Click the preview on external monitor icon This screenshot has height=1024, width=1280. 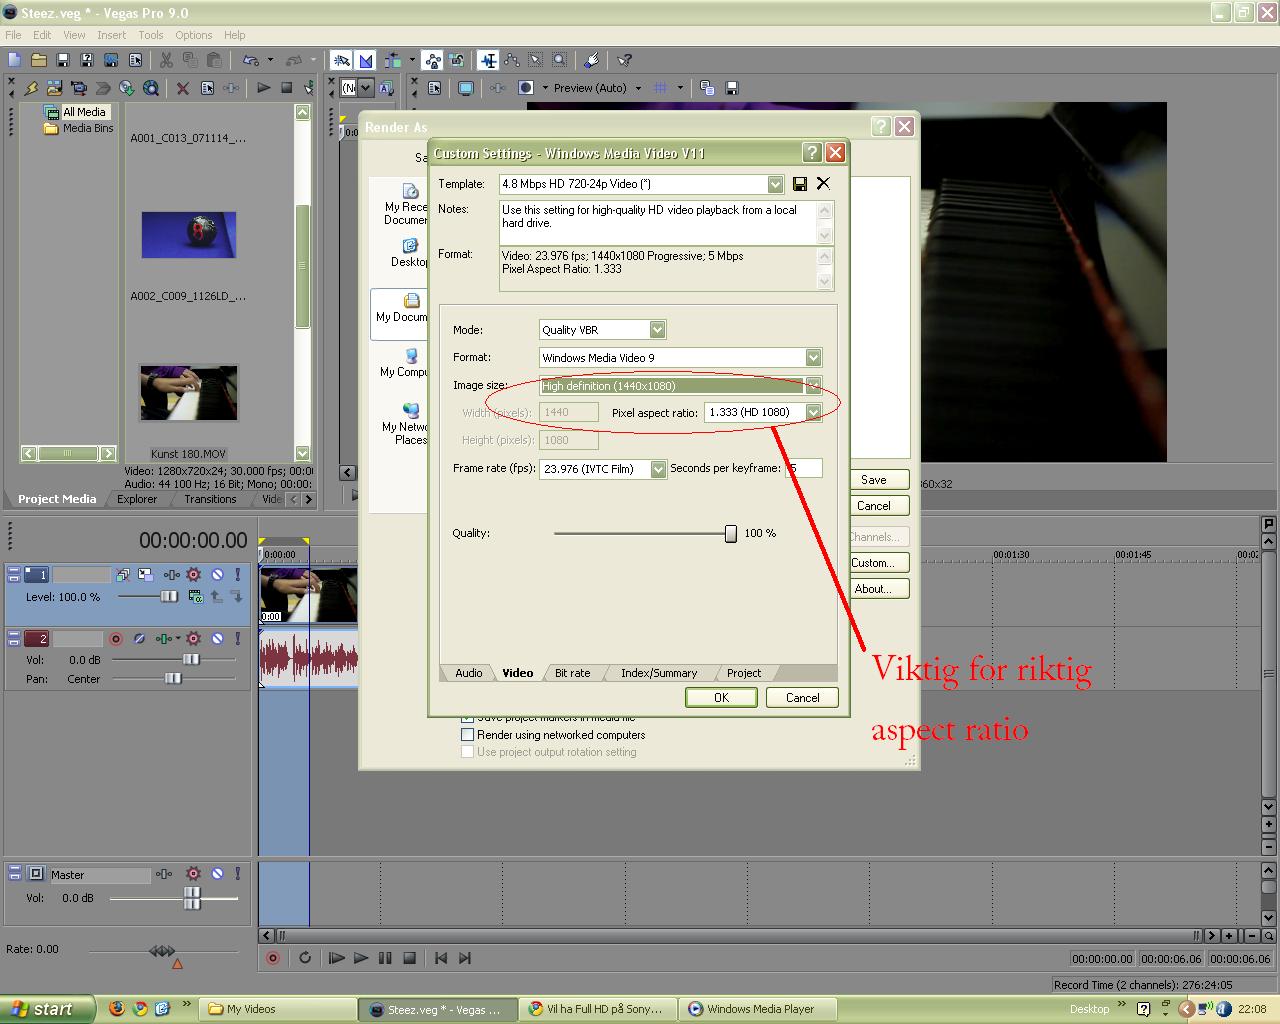[x=465, y=88]
